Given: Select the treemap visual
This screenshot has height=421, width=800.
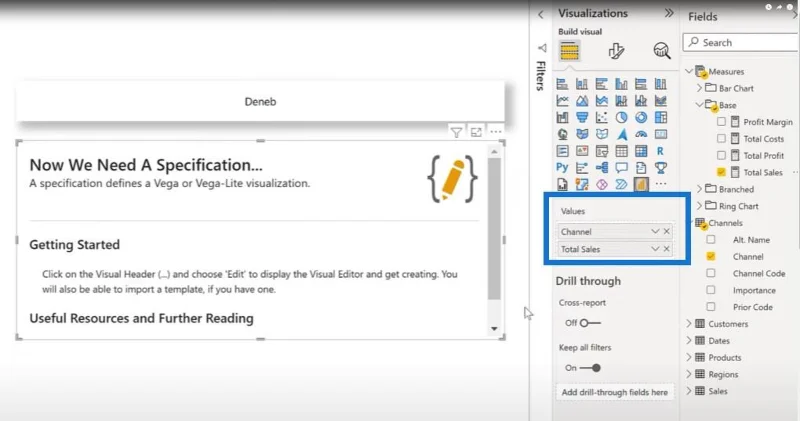Looking at the screenshot, I should pyautogui.click(x=661, y=117).
